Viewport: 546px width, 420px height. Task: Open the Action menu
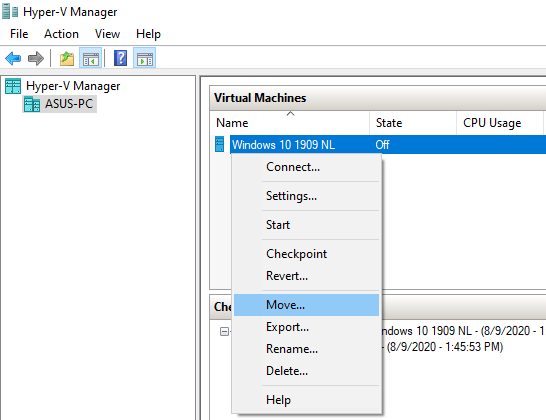point(61,34)
